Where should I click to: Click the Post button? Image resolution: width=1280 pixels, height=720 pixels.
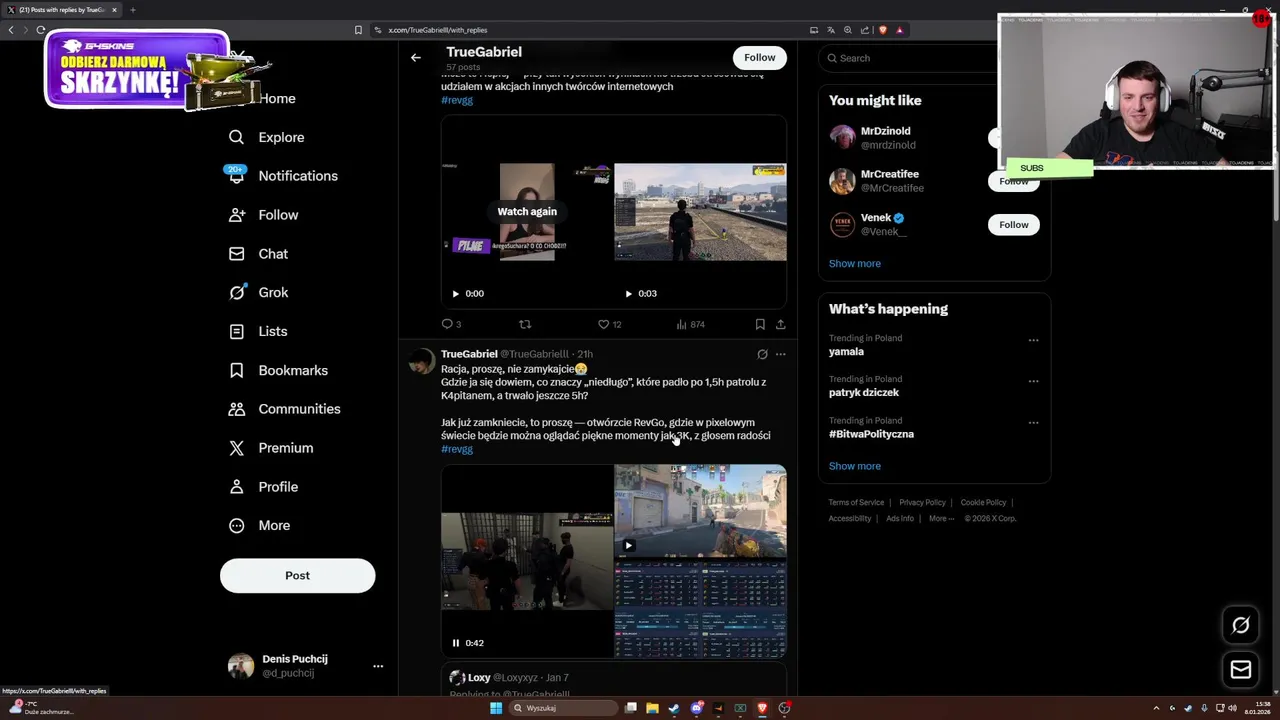click(x=297, y=576)
